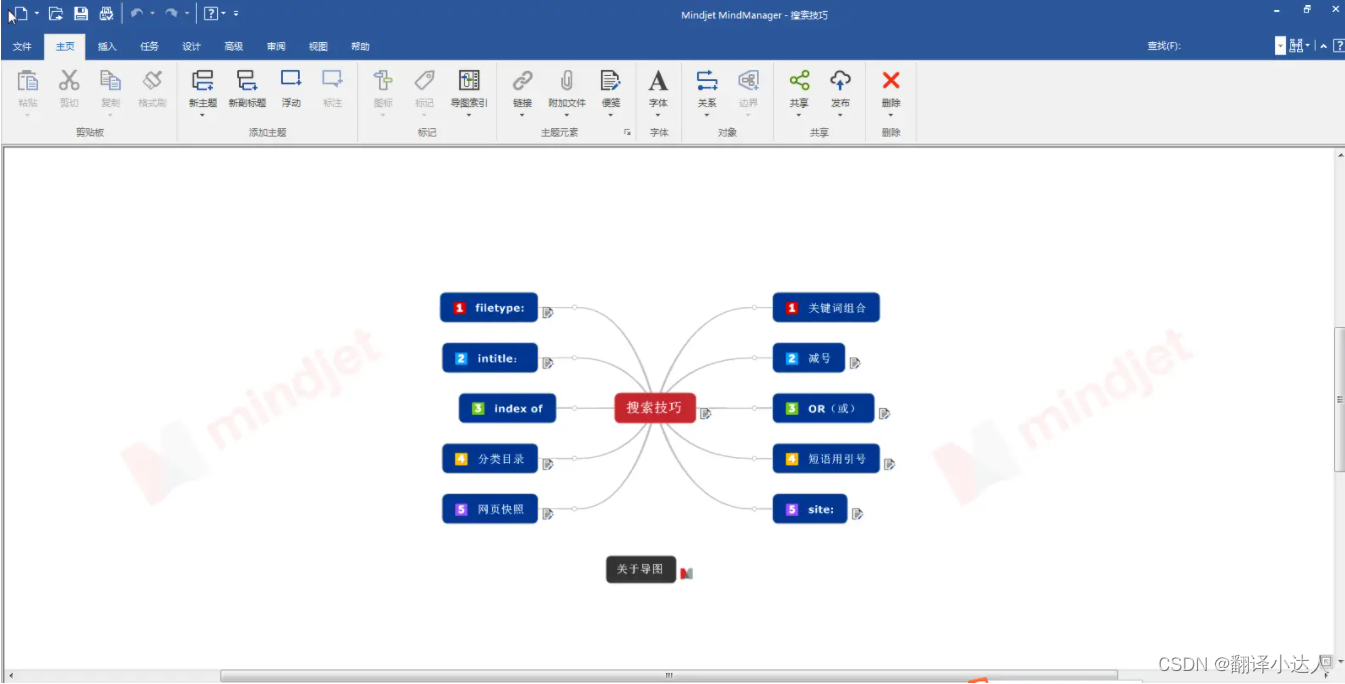Click the Callout (标注) icon
1345x684 pixels.
(x=332, y=80)
